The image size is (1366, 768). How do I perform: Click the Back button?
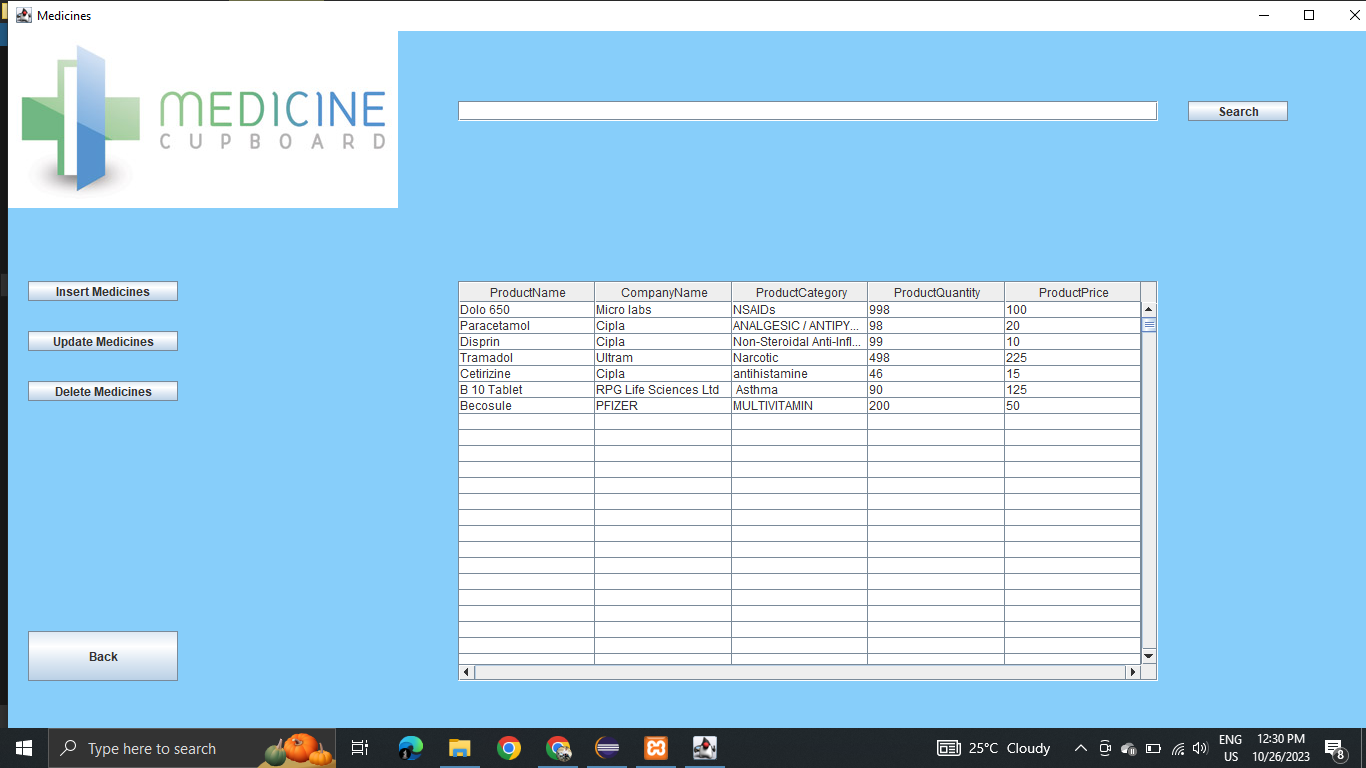(102, 656)
